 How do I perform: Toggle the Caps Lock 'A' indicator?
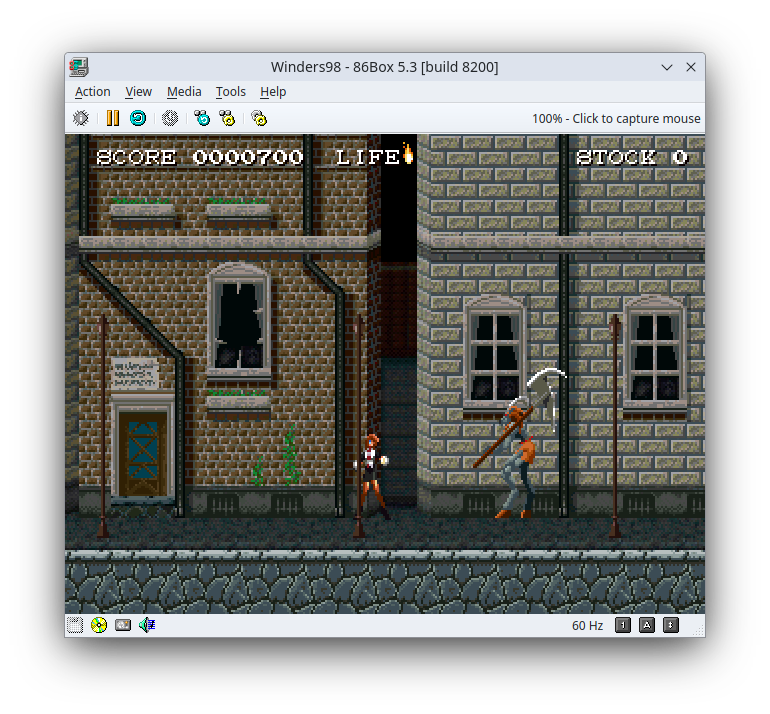(647, 625)
